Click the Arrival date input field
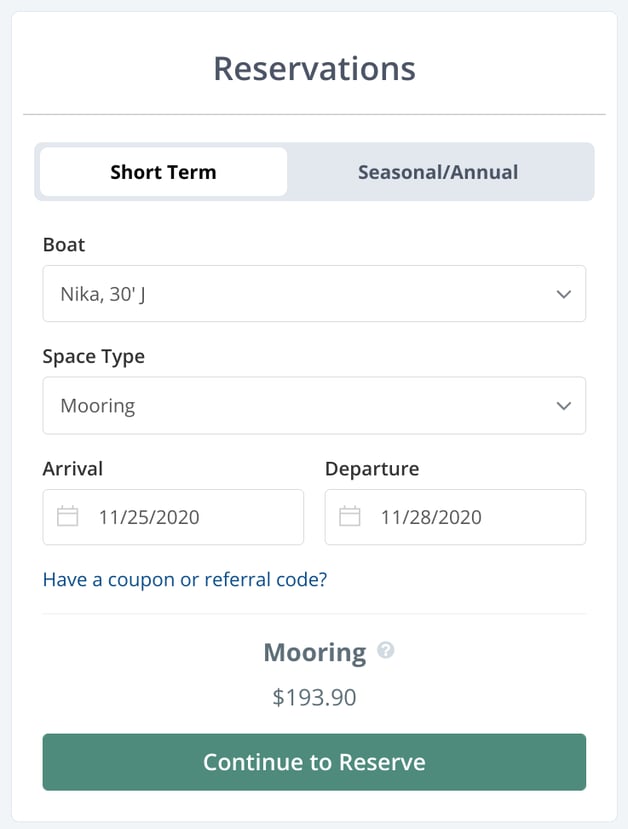628x829 pixels. 172,516
